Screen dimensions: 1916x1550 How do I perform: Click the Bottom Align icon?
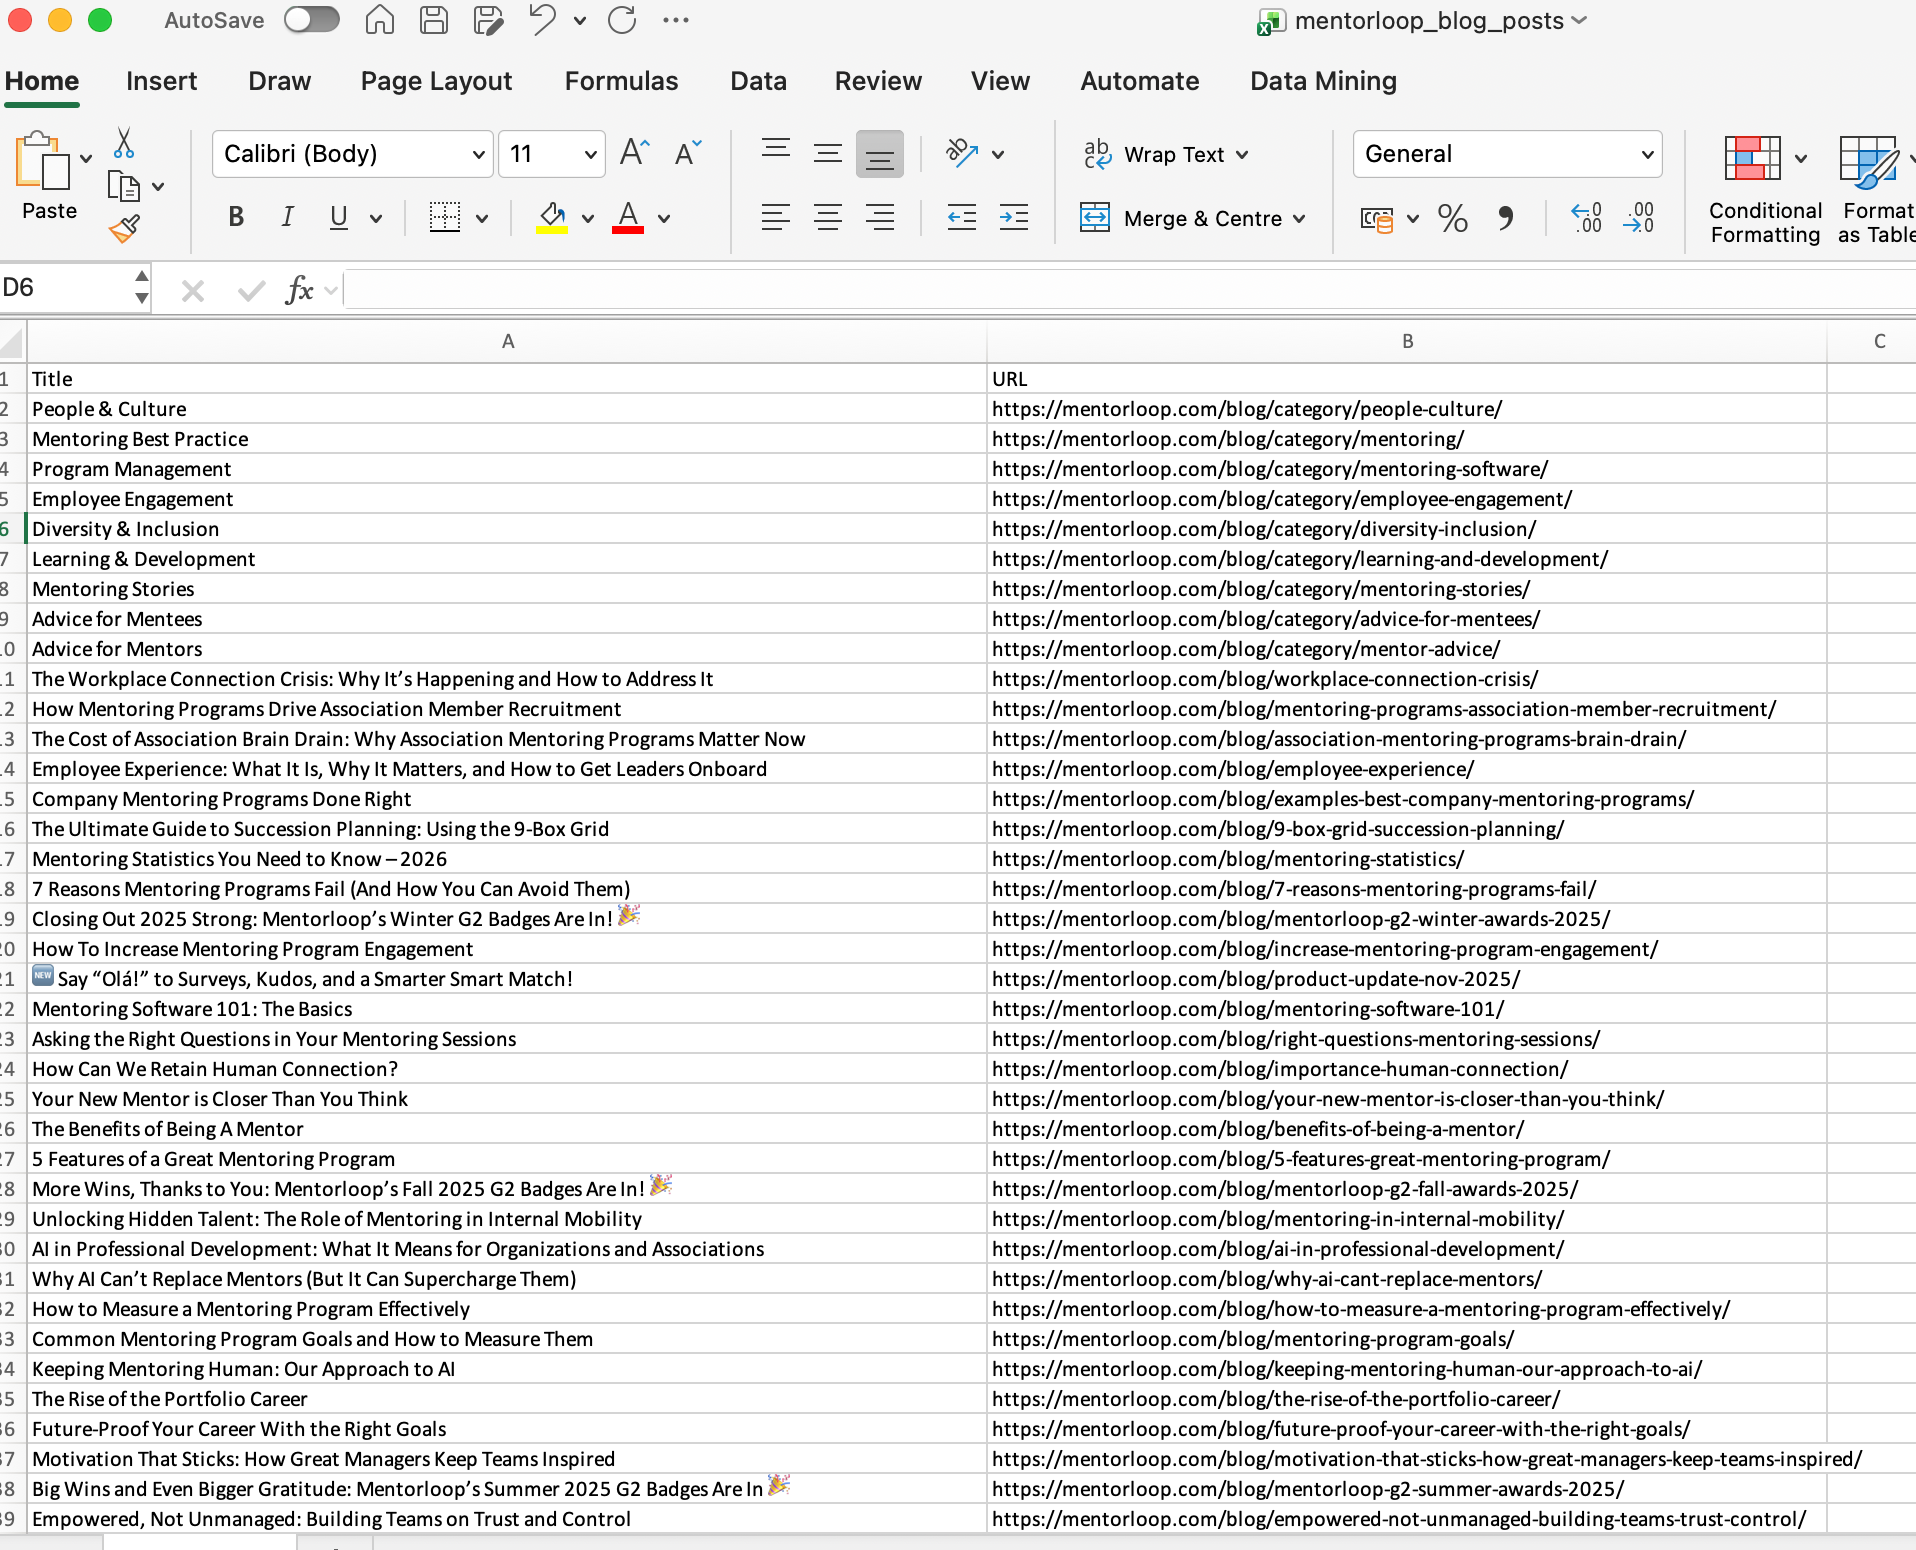[x=880, y=153]
